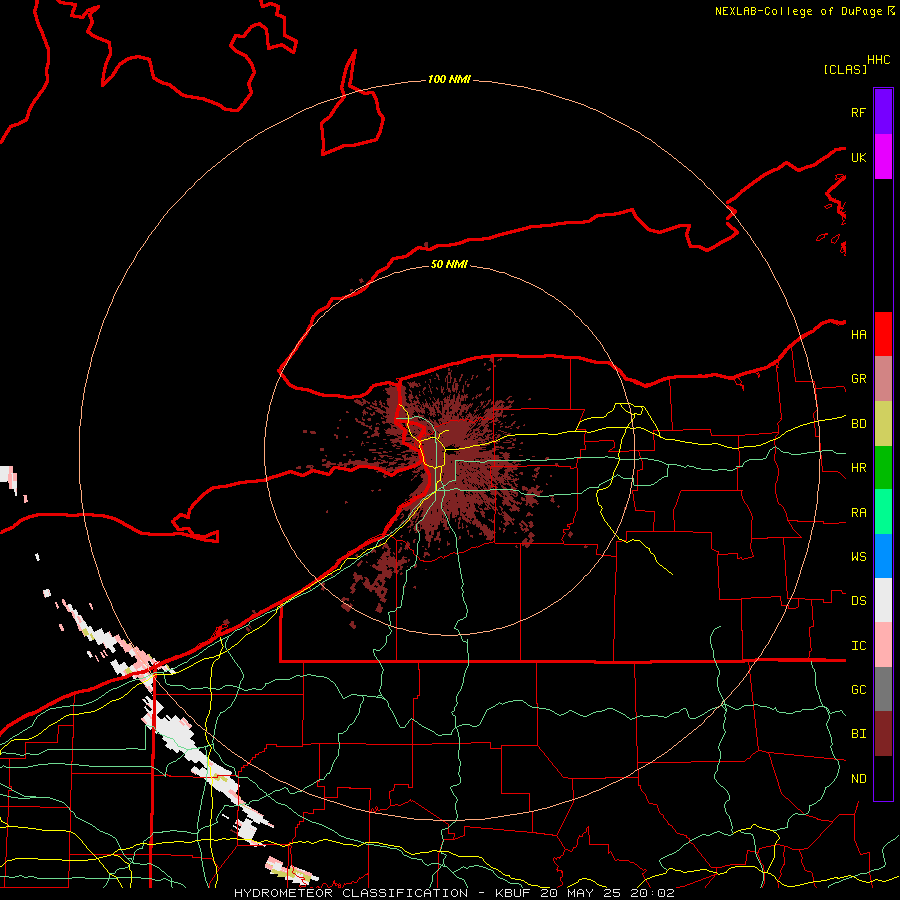Click the black ND no-data swatch
900x900 pixels.
tap(883, 778)
